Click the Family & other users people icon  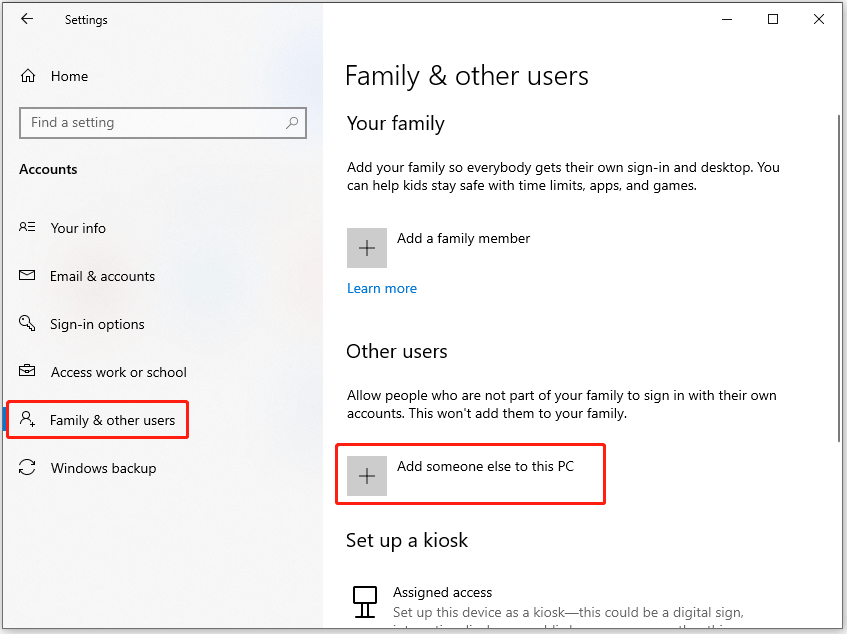point(27,420)
